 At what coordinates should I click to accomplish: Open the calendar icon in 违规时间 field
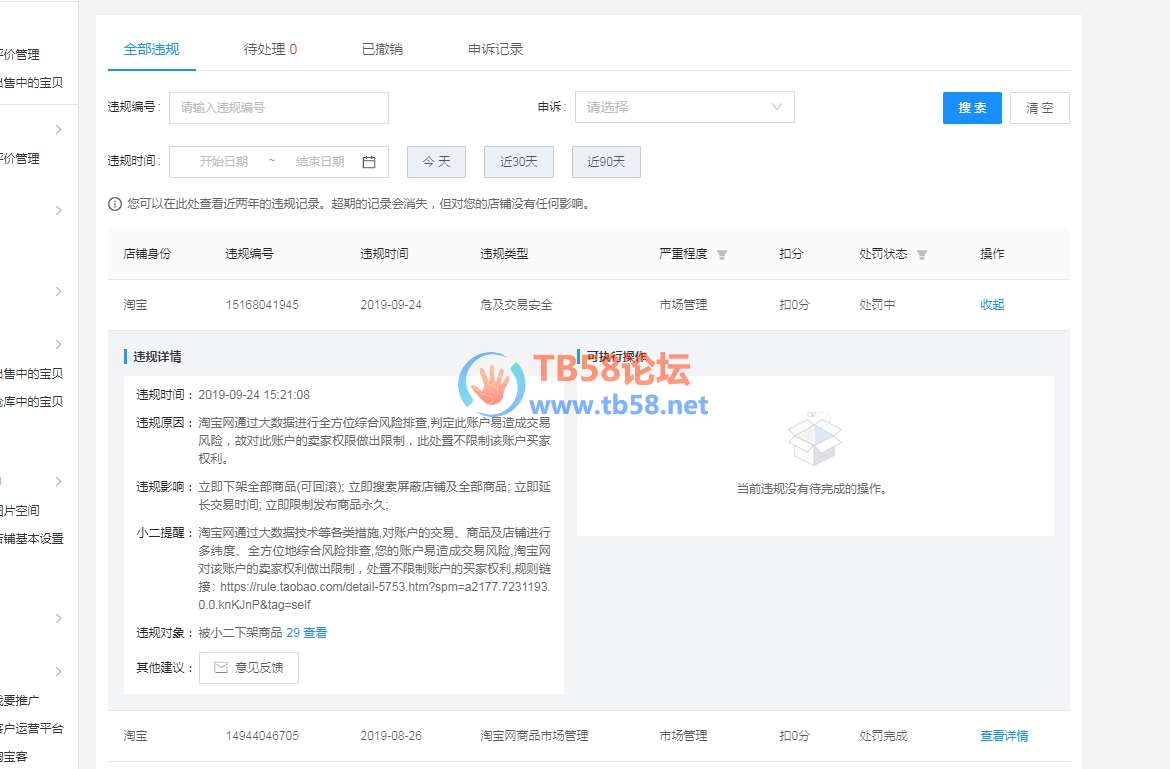click(x=369, y=162)
